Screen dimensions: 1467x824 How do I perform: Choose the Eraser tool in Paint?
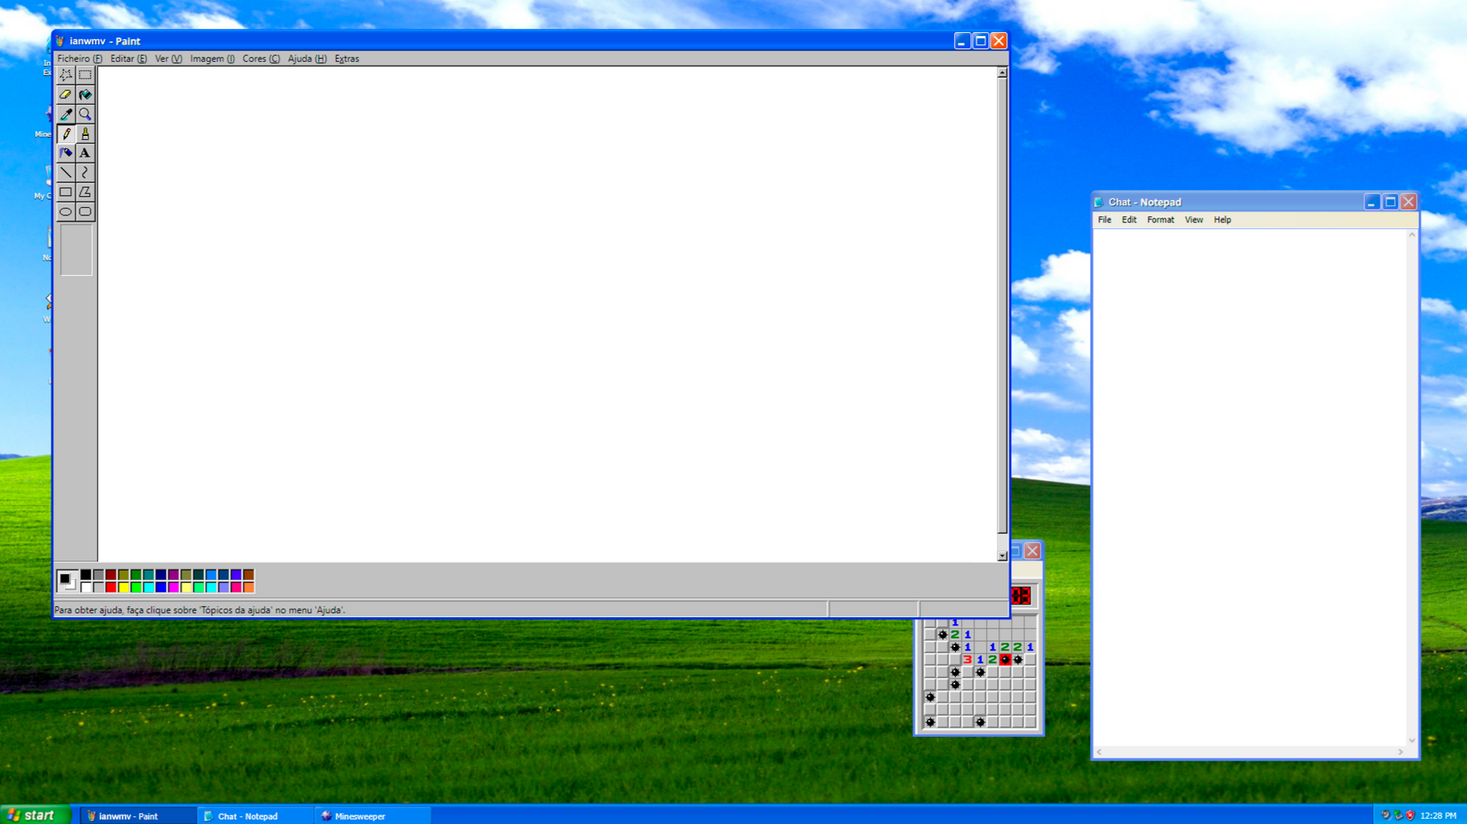65,94
